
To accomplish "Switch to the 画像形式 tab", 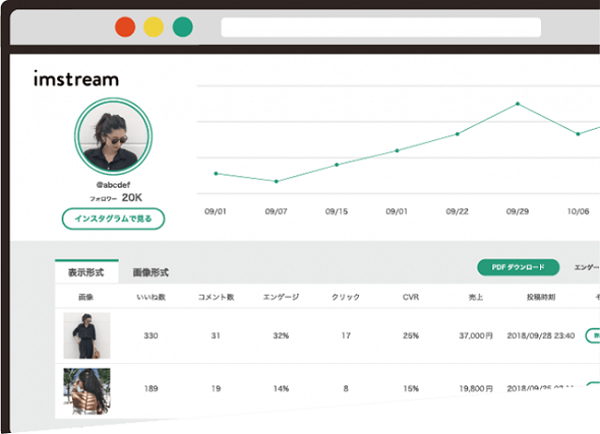I will [x=150, y=272].
